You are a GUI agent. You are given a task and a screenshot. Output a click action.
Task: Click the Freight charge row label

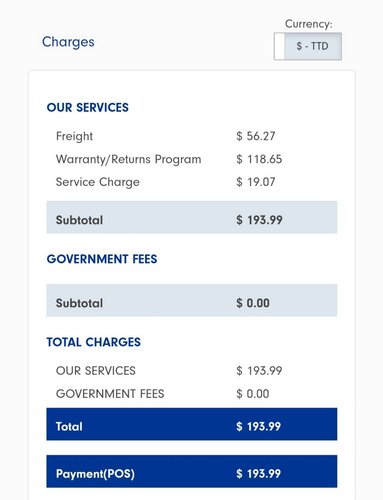pos(74,136)
